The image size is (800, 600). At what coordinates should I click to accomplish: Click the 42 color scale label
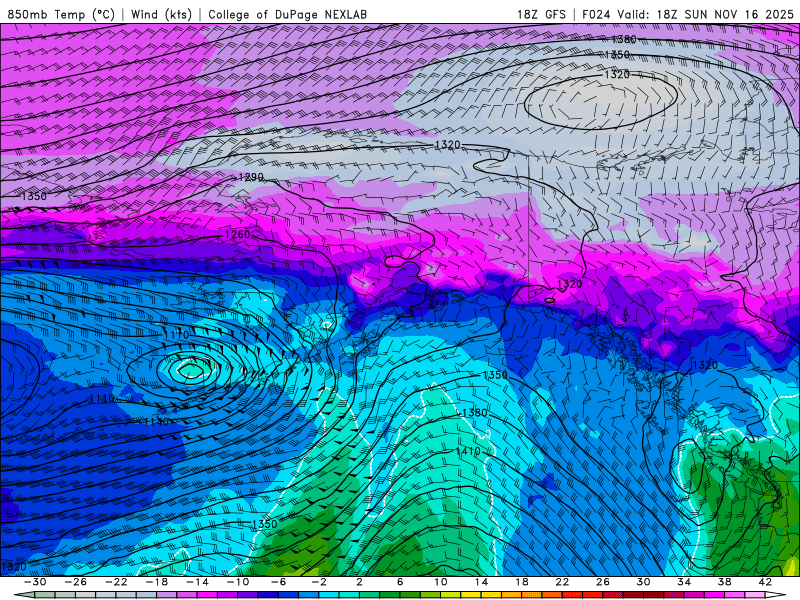pyautogui.click(x=765, y=582)
